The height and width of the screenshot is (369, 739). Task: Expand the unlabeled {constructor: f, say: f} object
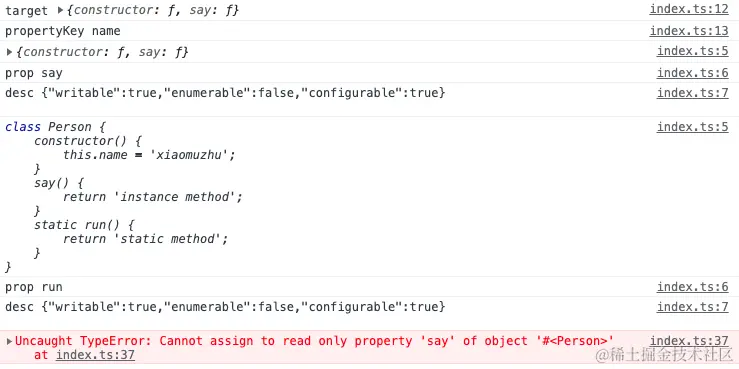[9, 52]
